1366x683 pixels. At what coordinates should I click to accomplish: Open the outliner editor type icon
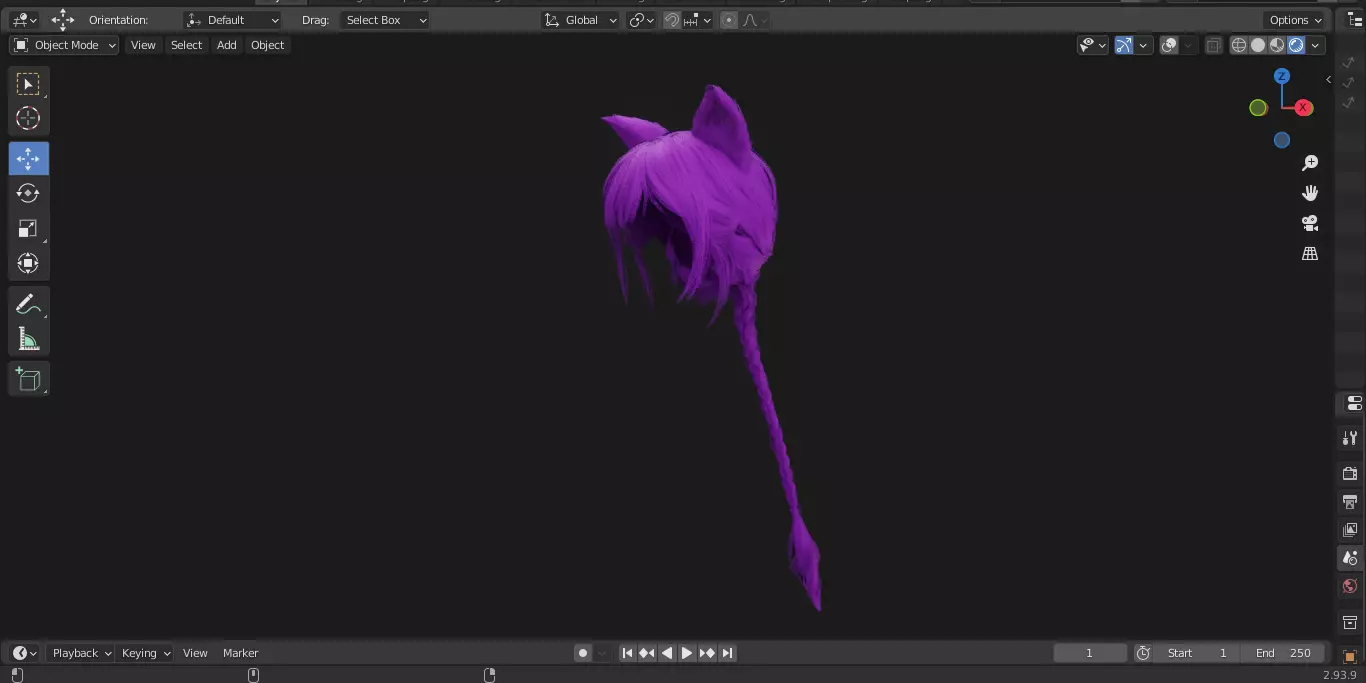coord(1355,20)
